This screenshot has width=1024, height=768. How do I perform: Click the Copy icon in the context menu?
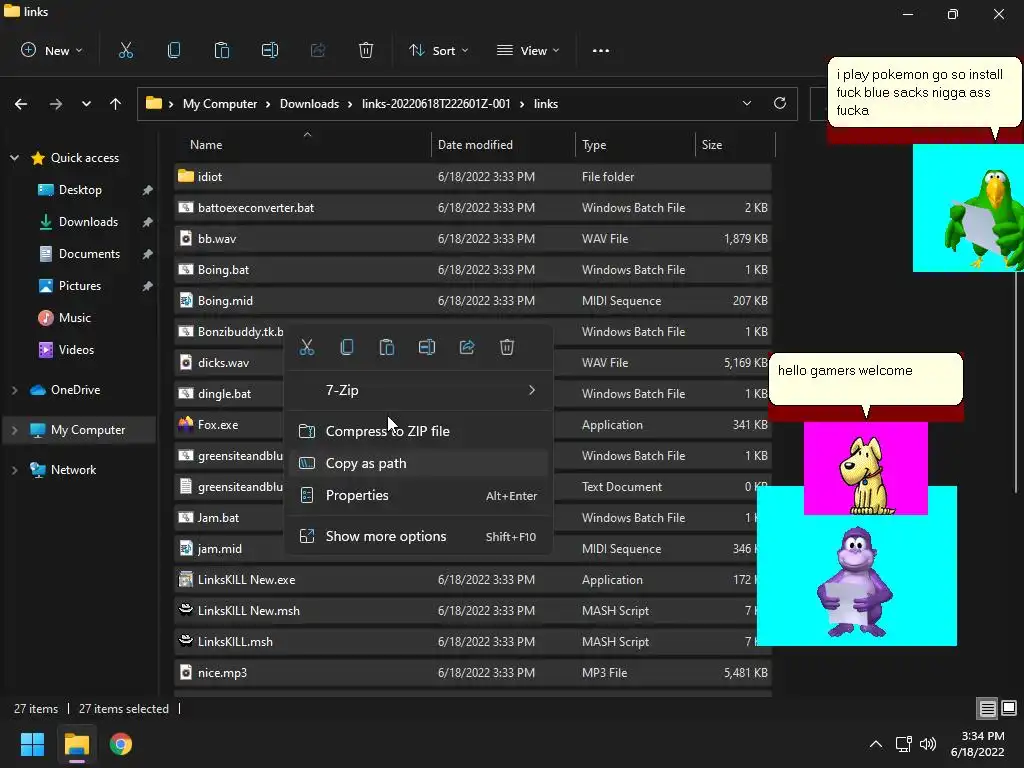click(347, 347)
